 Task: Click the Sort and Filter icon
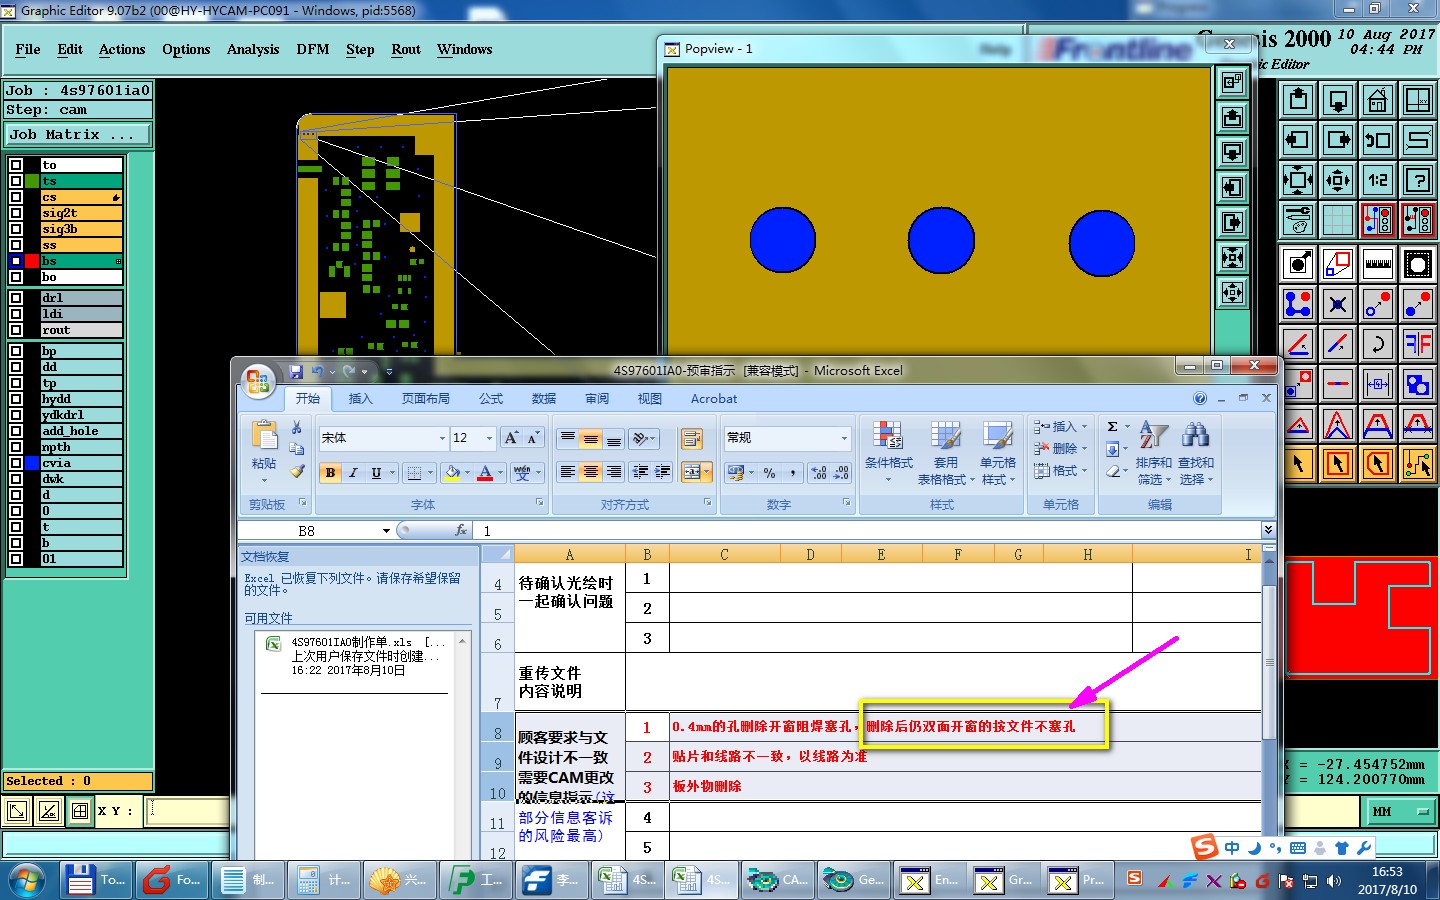[x=1153, y=435]
